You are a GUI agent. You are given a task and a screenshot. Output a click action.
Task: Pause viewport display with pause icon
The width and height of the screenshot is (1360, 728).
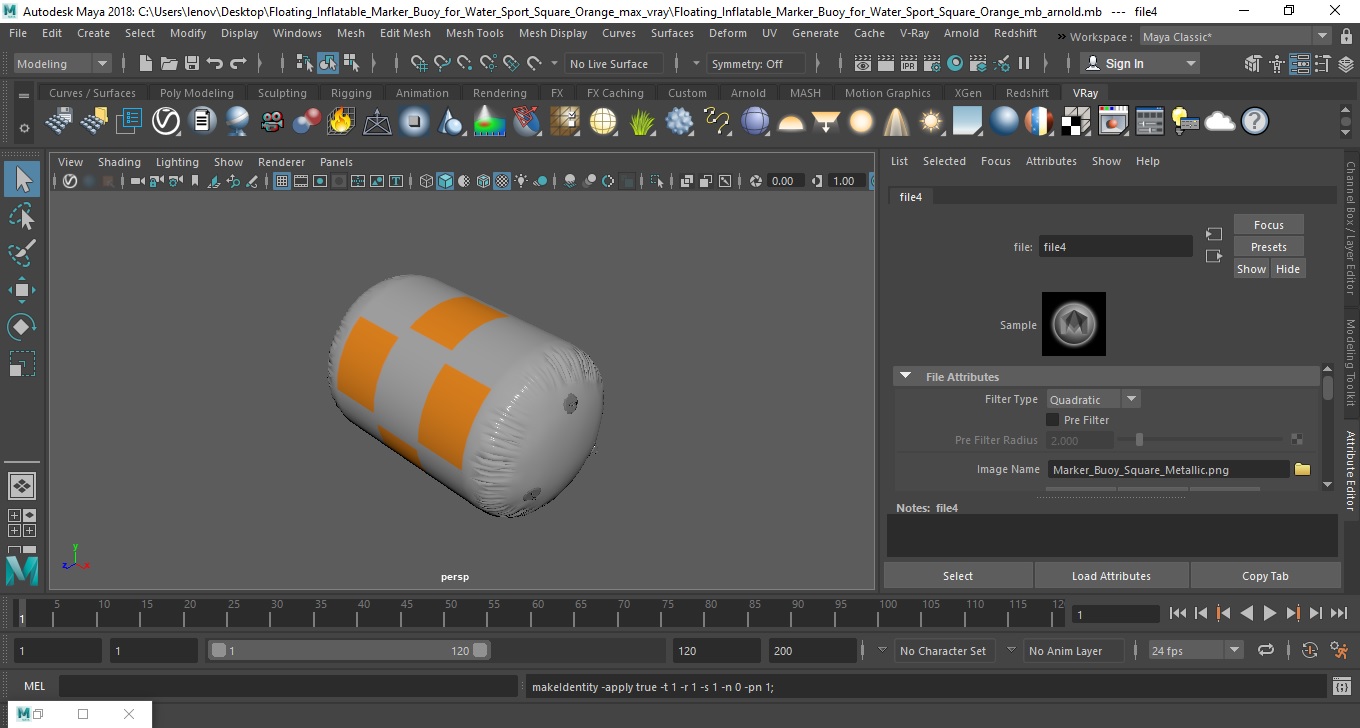(1024, 63)
